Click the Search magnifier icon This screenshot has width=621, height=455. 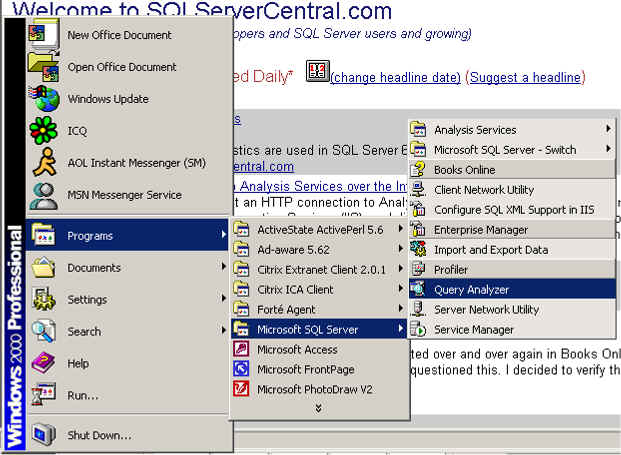point(43,331)
